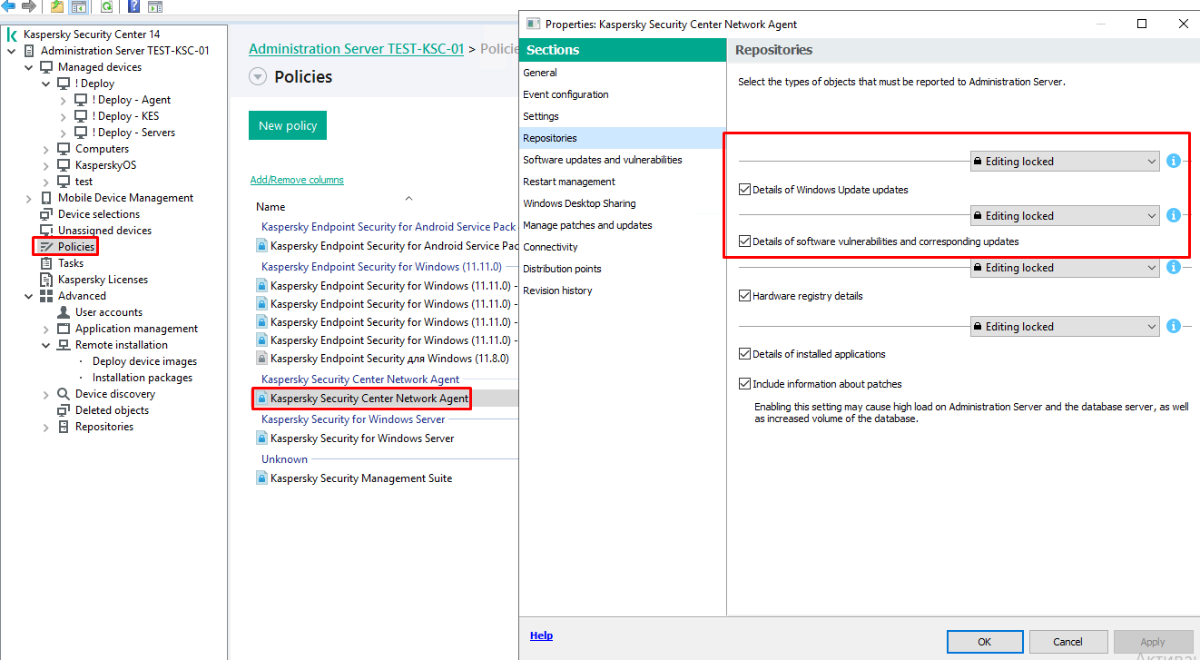Select Installation packages in the tree
Image resolution: width=1200 pixels, height=660 pixels.
click(142, 378)
